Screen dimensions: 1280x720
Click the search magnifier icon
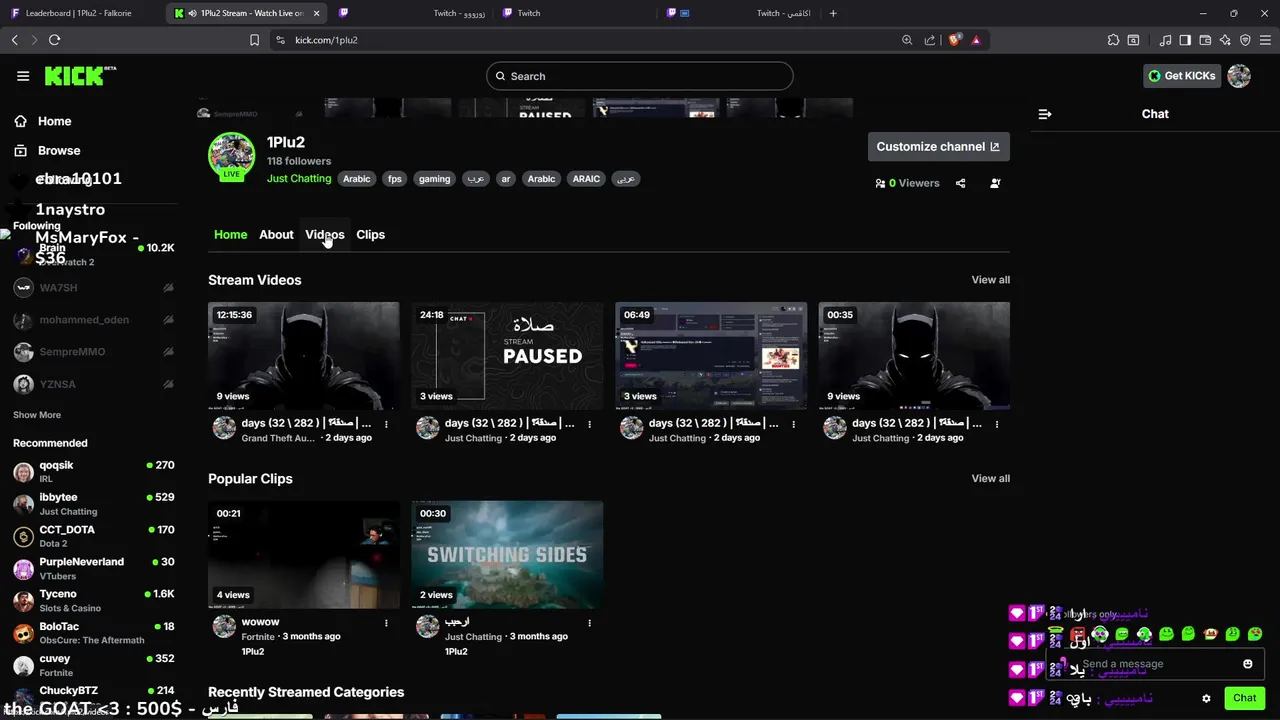500,76
